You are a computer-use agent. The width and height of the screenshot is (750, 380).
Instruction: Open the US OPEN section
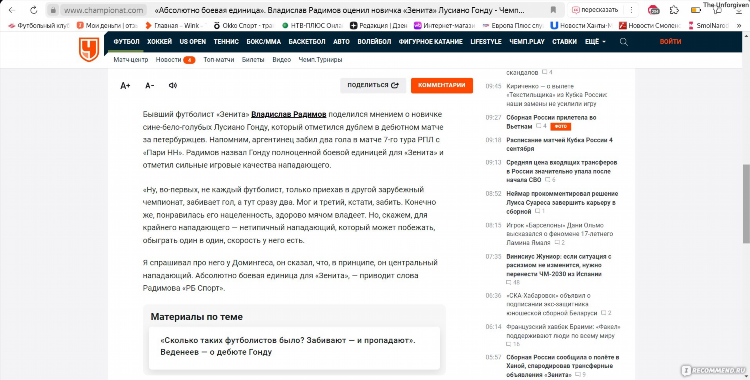193,42
